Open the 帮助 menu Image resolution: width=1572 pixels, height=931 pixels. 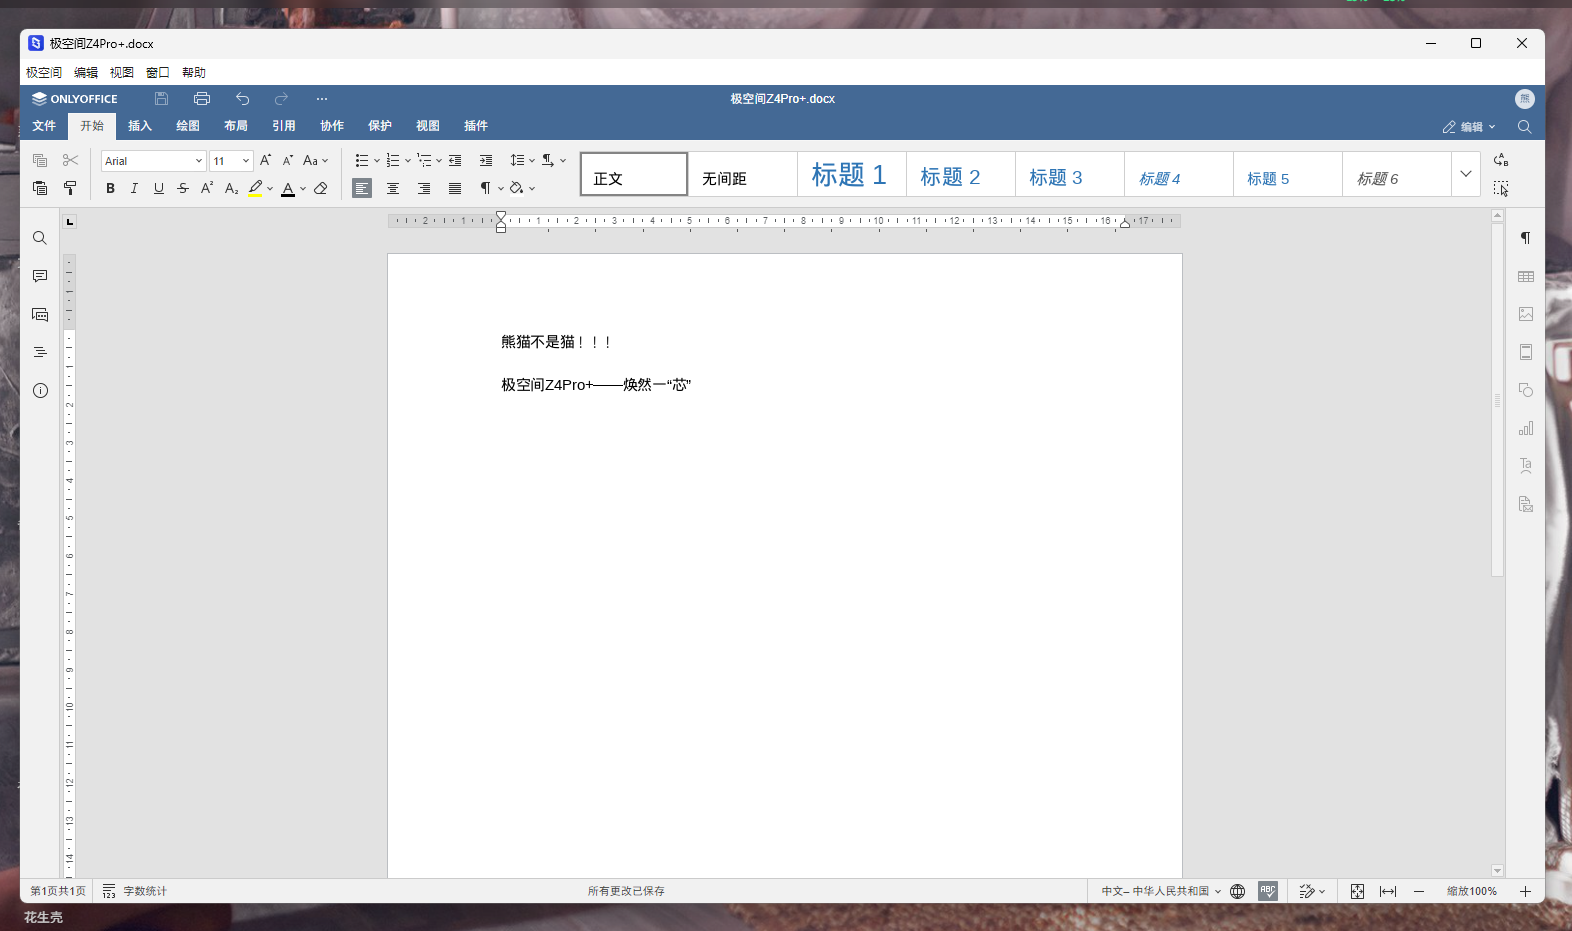point(194,73)
